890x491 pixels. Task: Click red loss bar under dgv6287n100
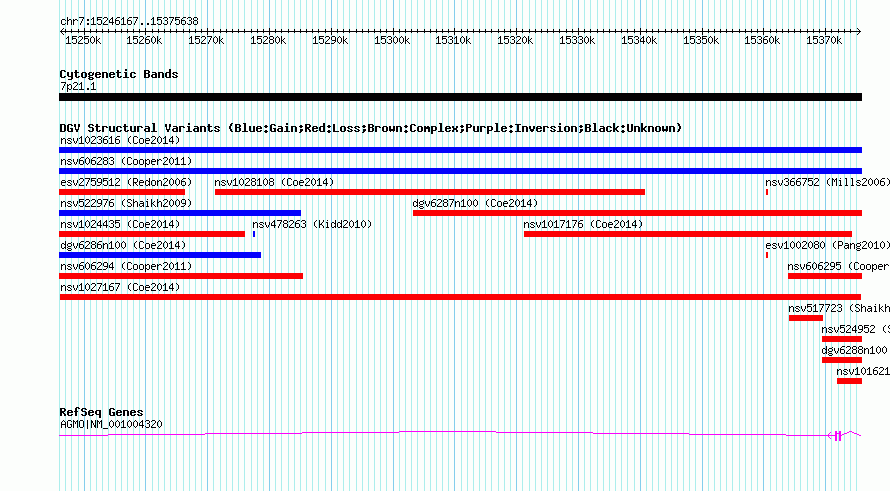(637, 213)
